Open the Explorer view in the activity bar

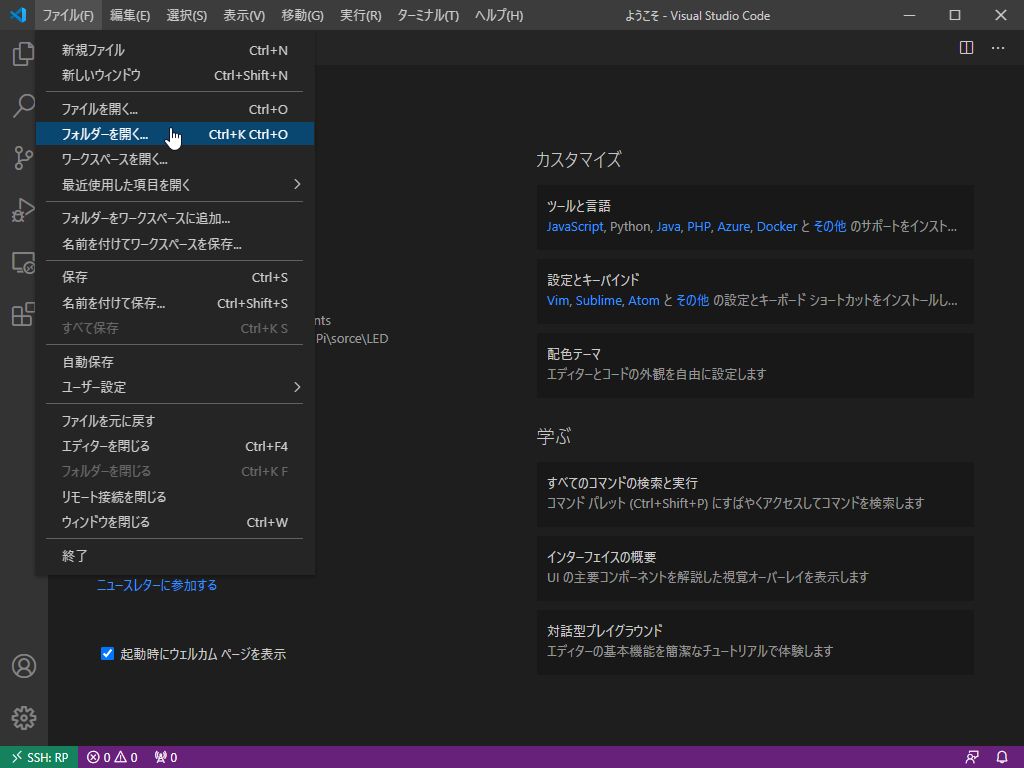coord(22,54)
